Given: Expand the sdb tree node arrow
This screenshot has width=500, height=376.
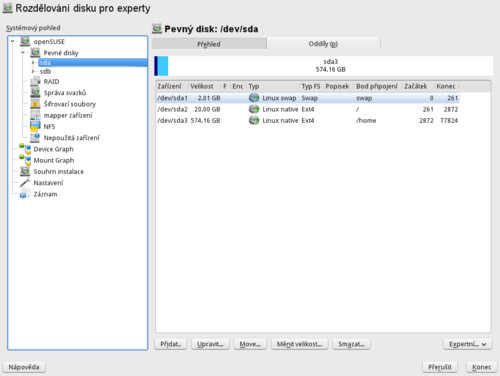Looking at the screenshot, I should tap(33, 71).
